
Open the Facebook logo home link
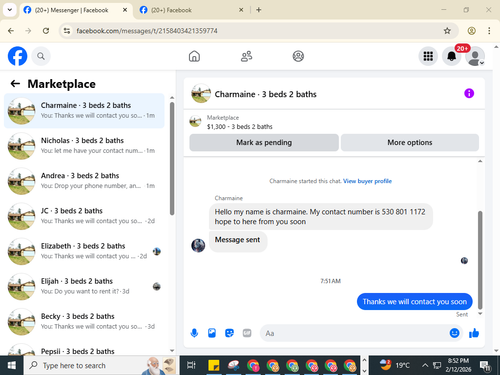(x=17, y=56)
